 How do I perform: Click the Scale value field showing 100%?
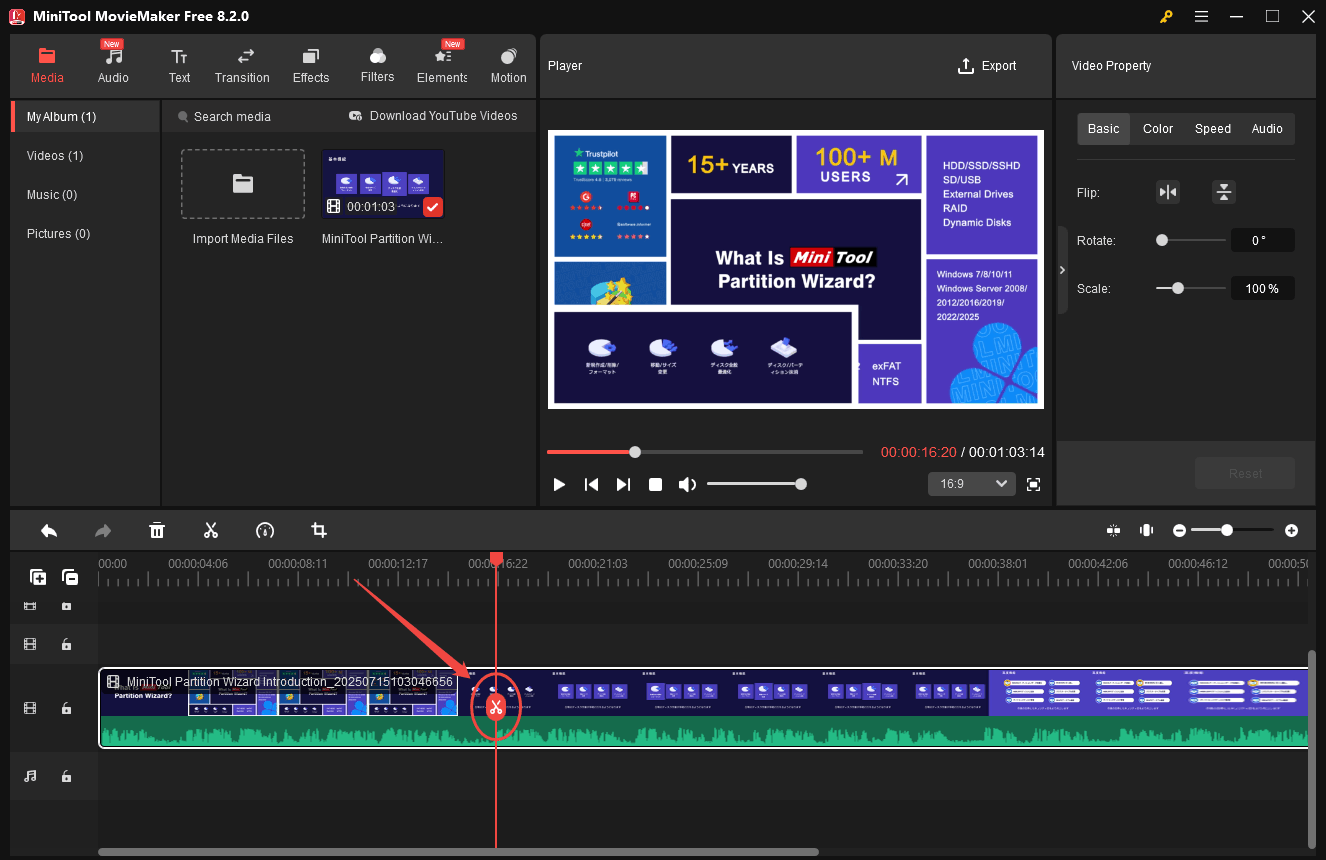tap(1262, 288)
